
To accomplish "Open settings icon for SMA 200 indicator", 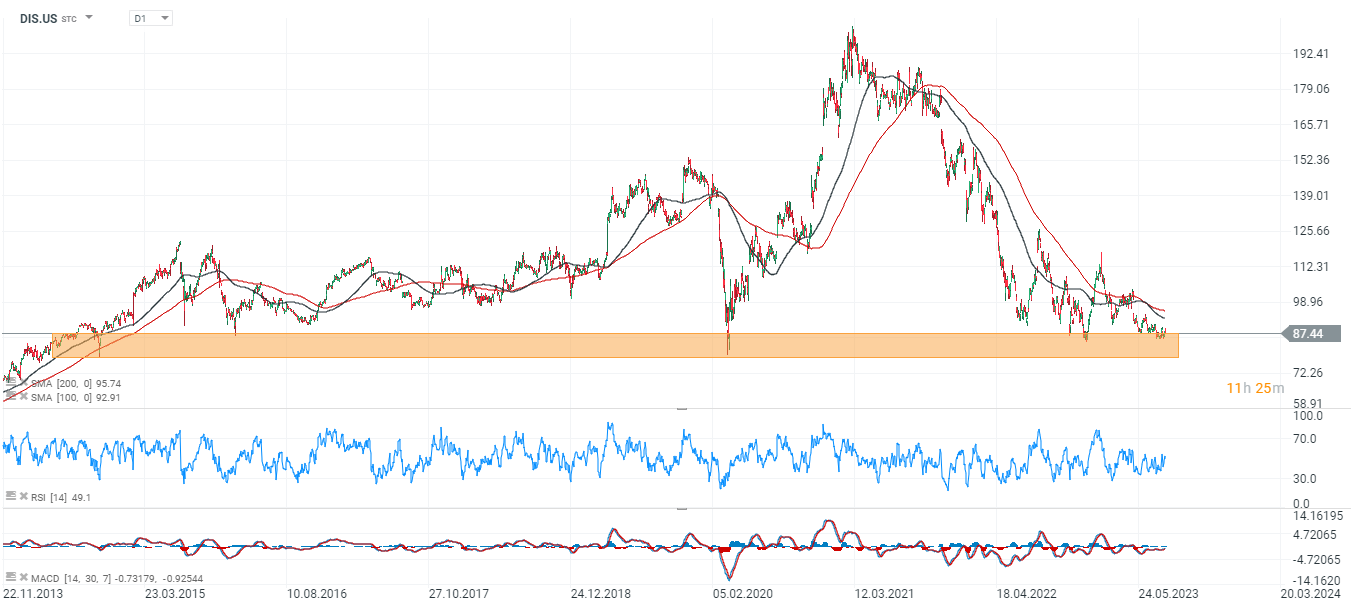I will (10, 382).
